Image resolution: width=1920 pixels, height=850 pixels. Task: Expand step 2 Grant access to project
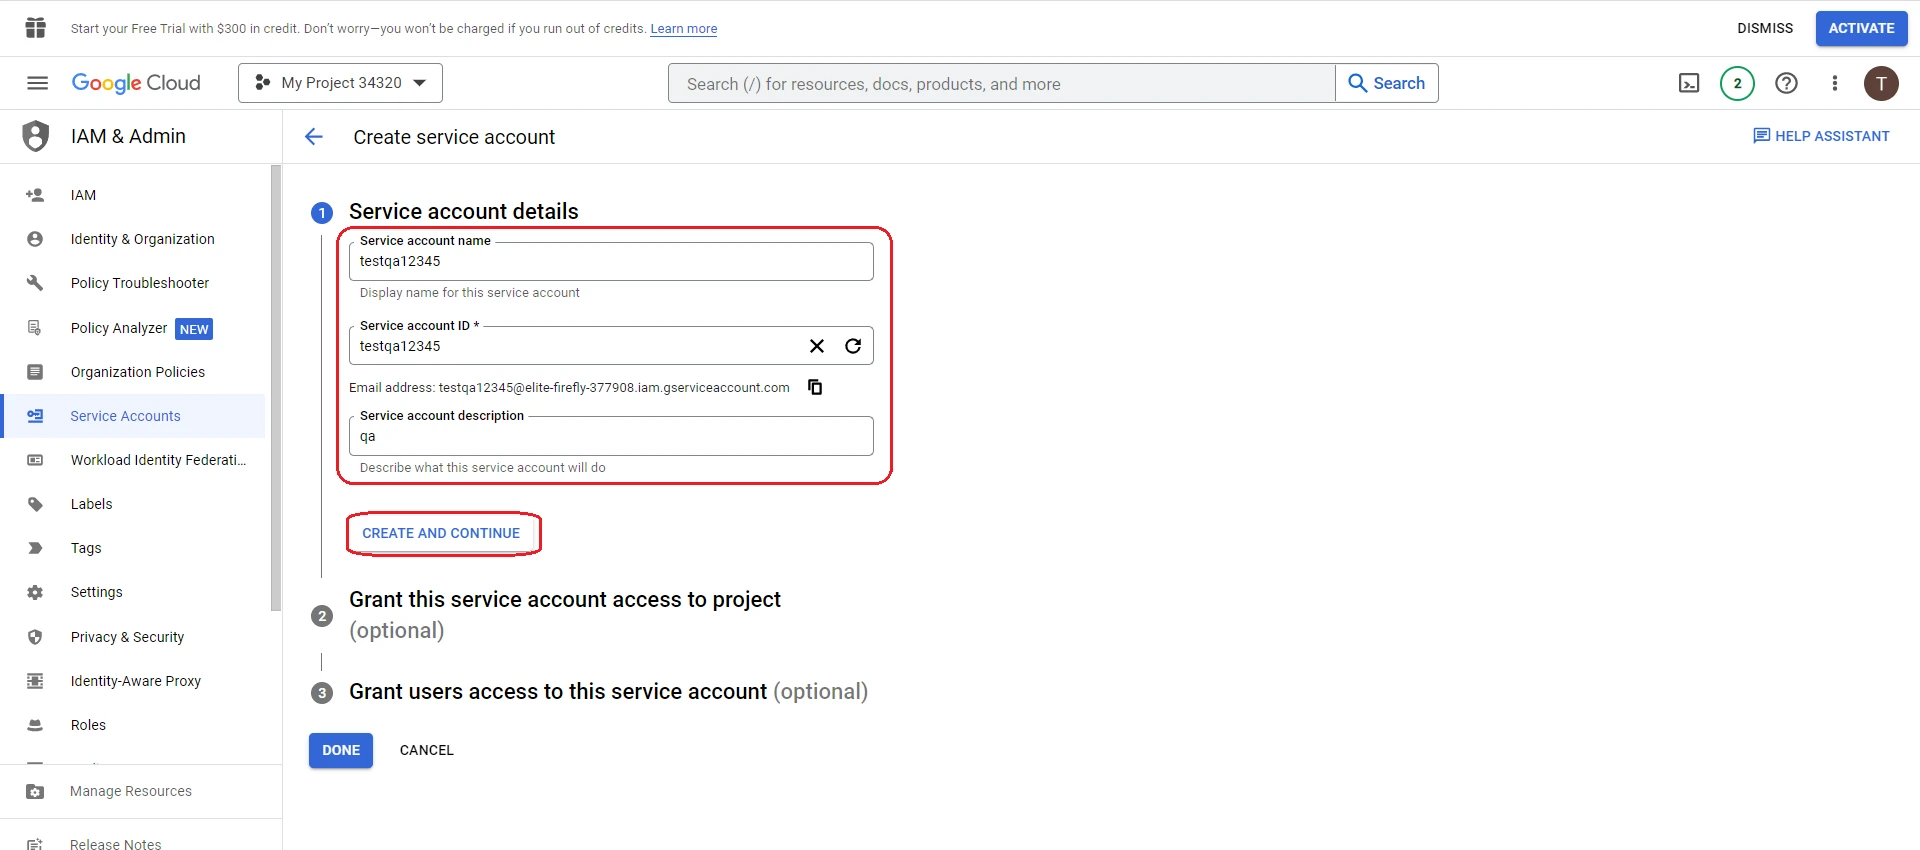tap(565, 614)
